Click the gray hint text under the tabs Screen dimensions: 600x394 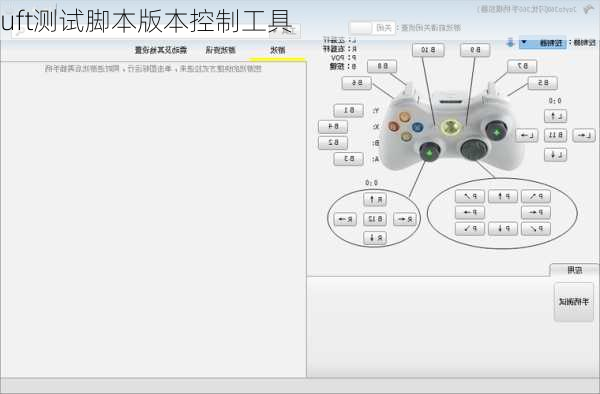pyautogui.click(x=153, y=69)
